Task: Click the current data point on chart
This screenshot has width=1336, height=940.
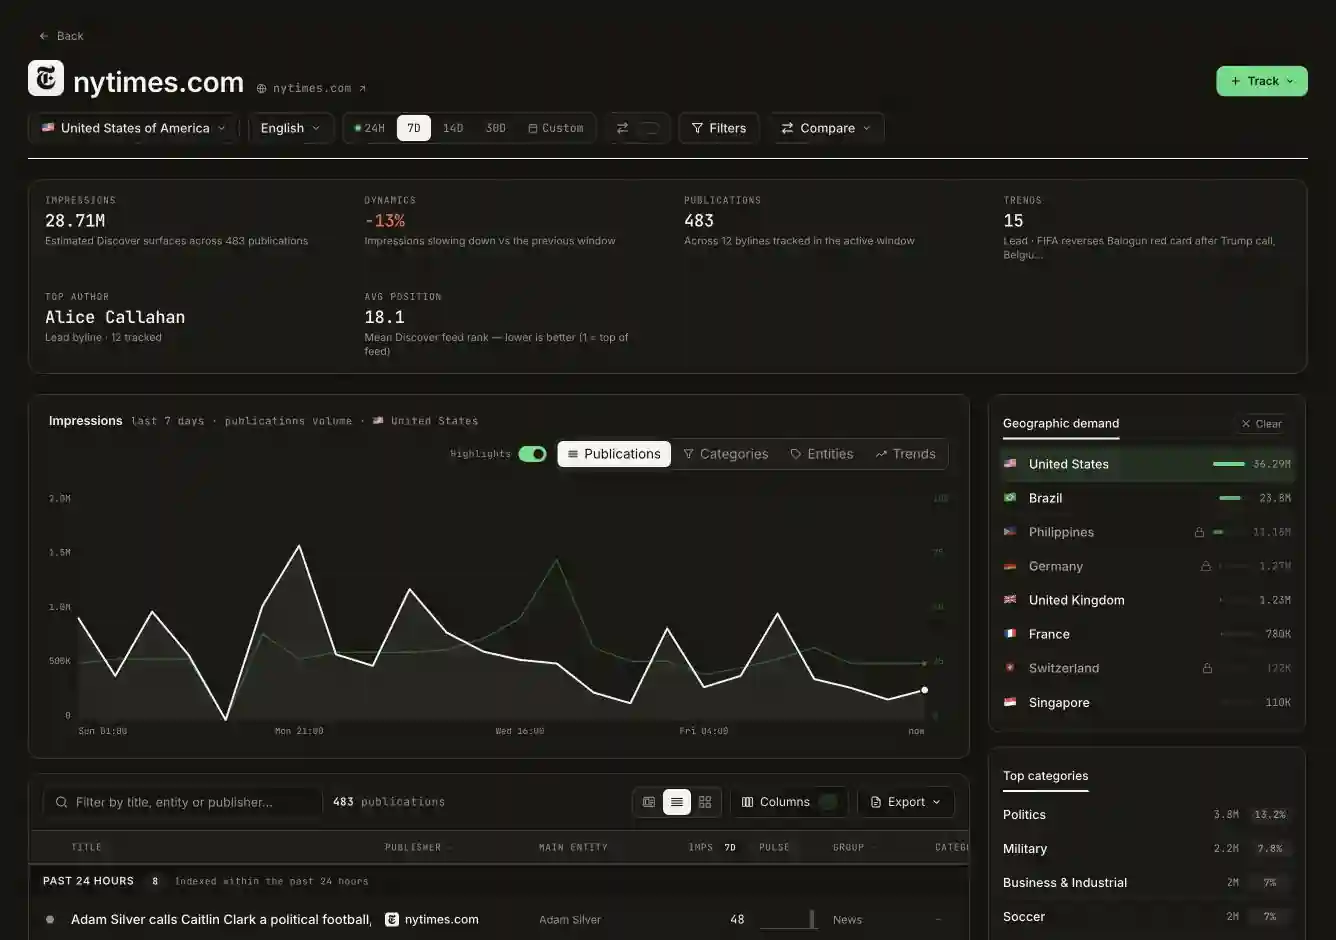Action: pyautogui.click(x=924, y=690)
